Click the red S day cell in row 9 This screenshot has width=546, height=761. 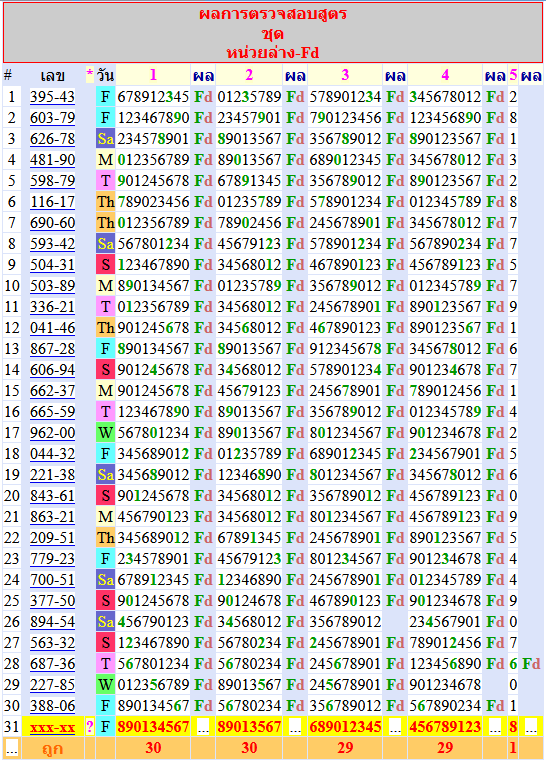[105, 265]
